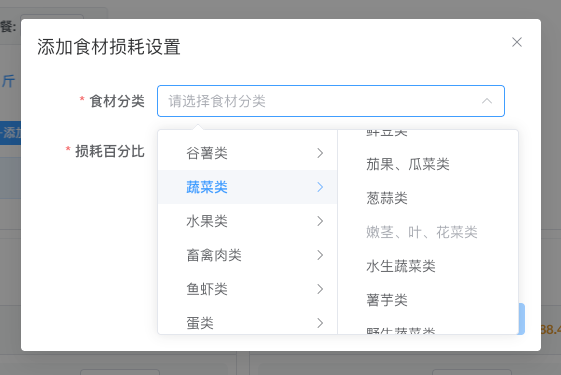Choose 薯芋类 subcategory

(428, 300)
